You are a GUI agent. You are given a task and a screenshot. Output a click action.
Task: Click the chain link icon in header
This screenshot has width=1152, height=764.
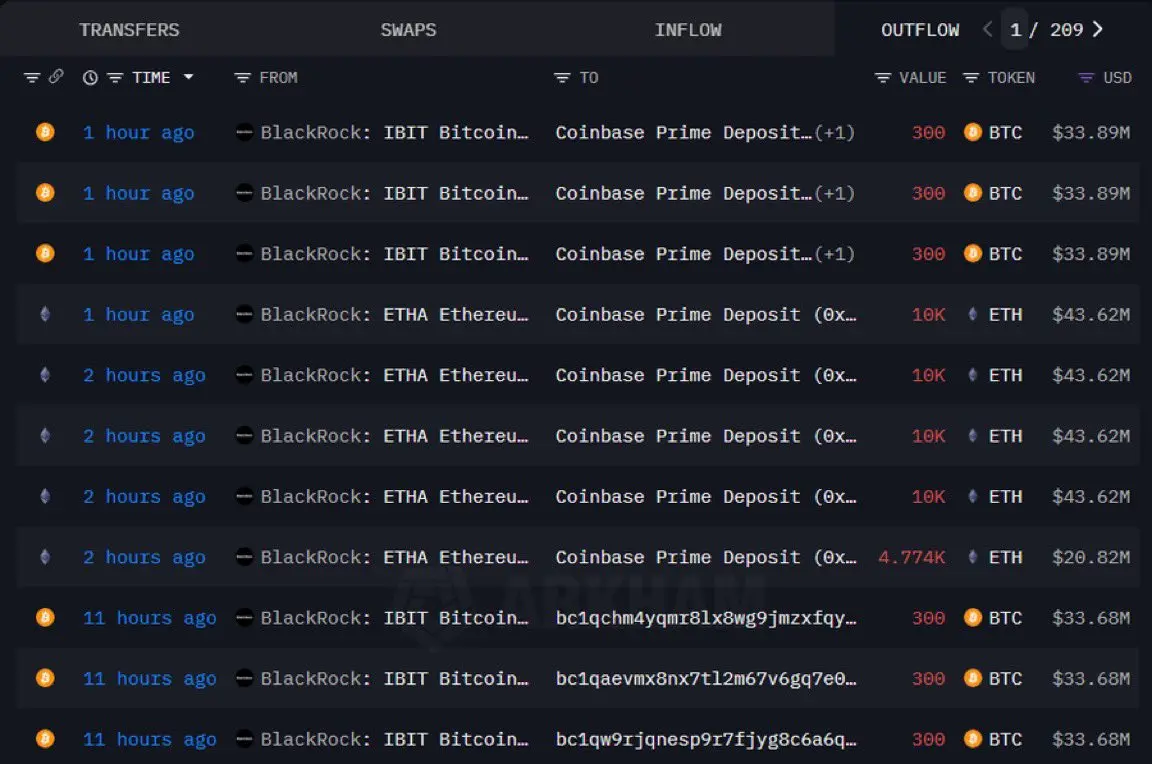tap(56, 76)
